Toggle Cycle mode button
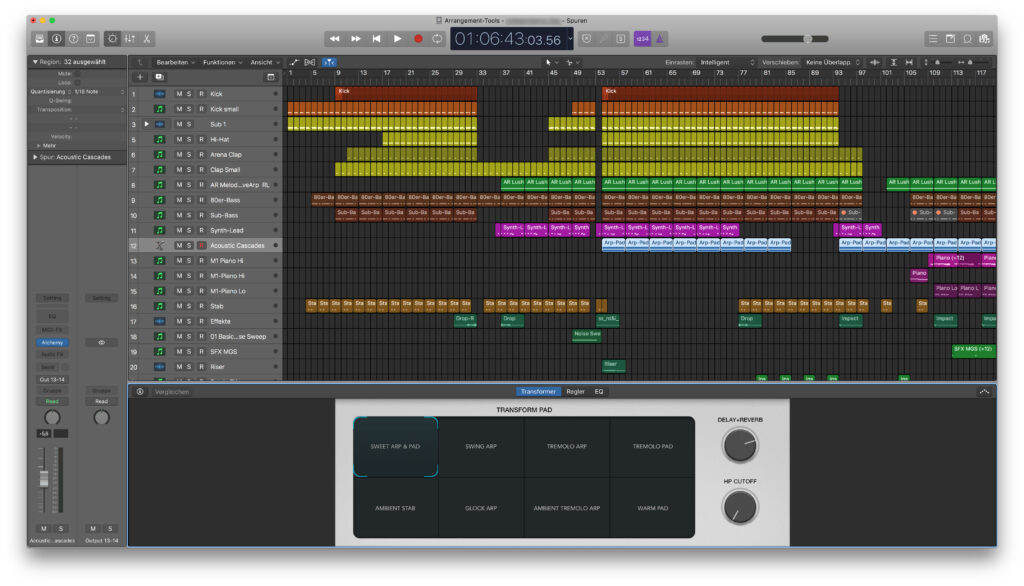 tap(437, 39)
